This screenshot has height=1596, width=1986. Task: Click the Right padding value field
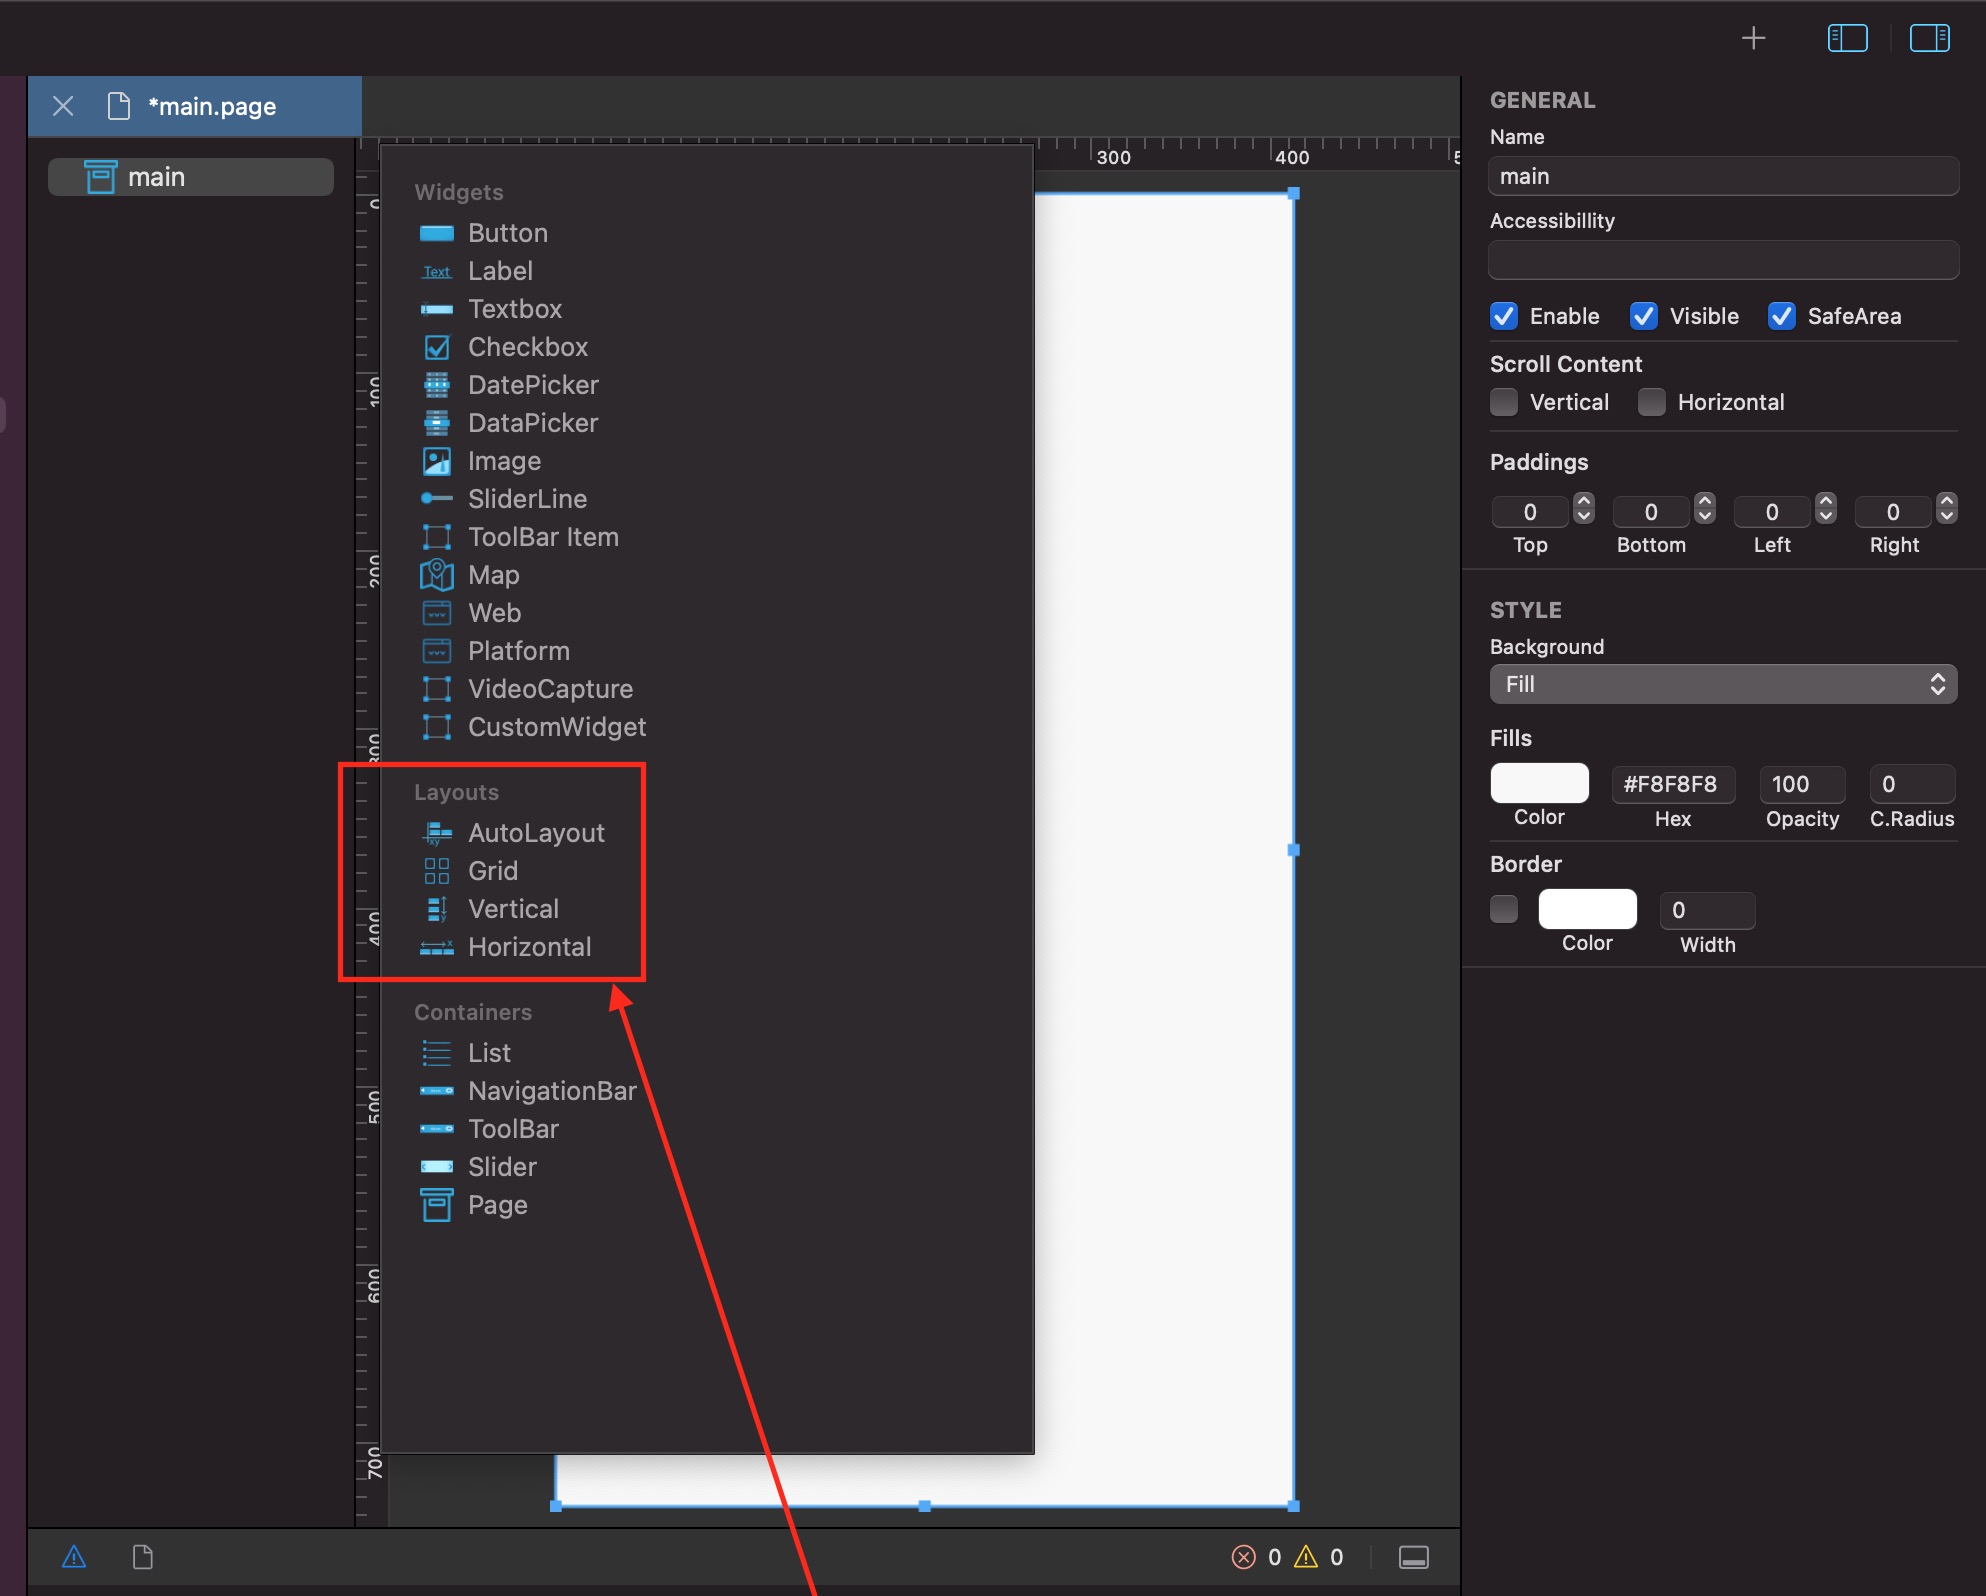(1894, 512)
